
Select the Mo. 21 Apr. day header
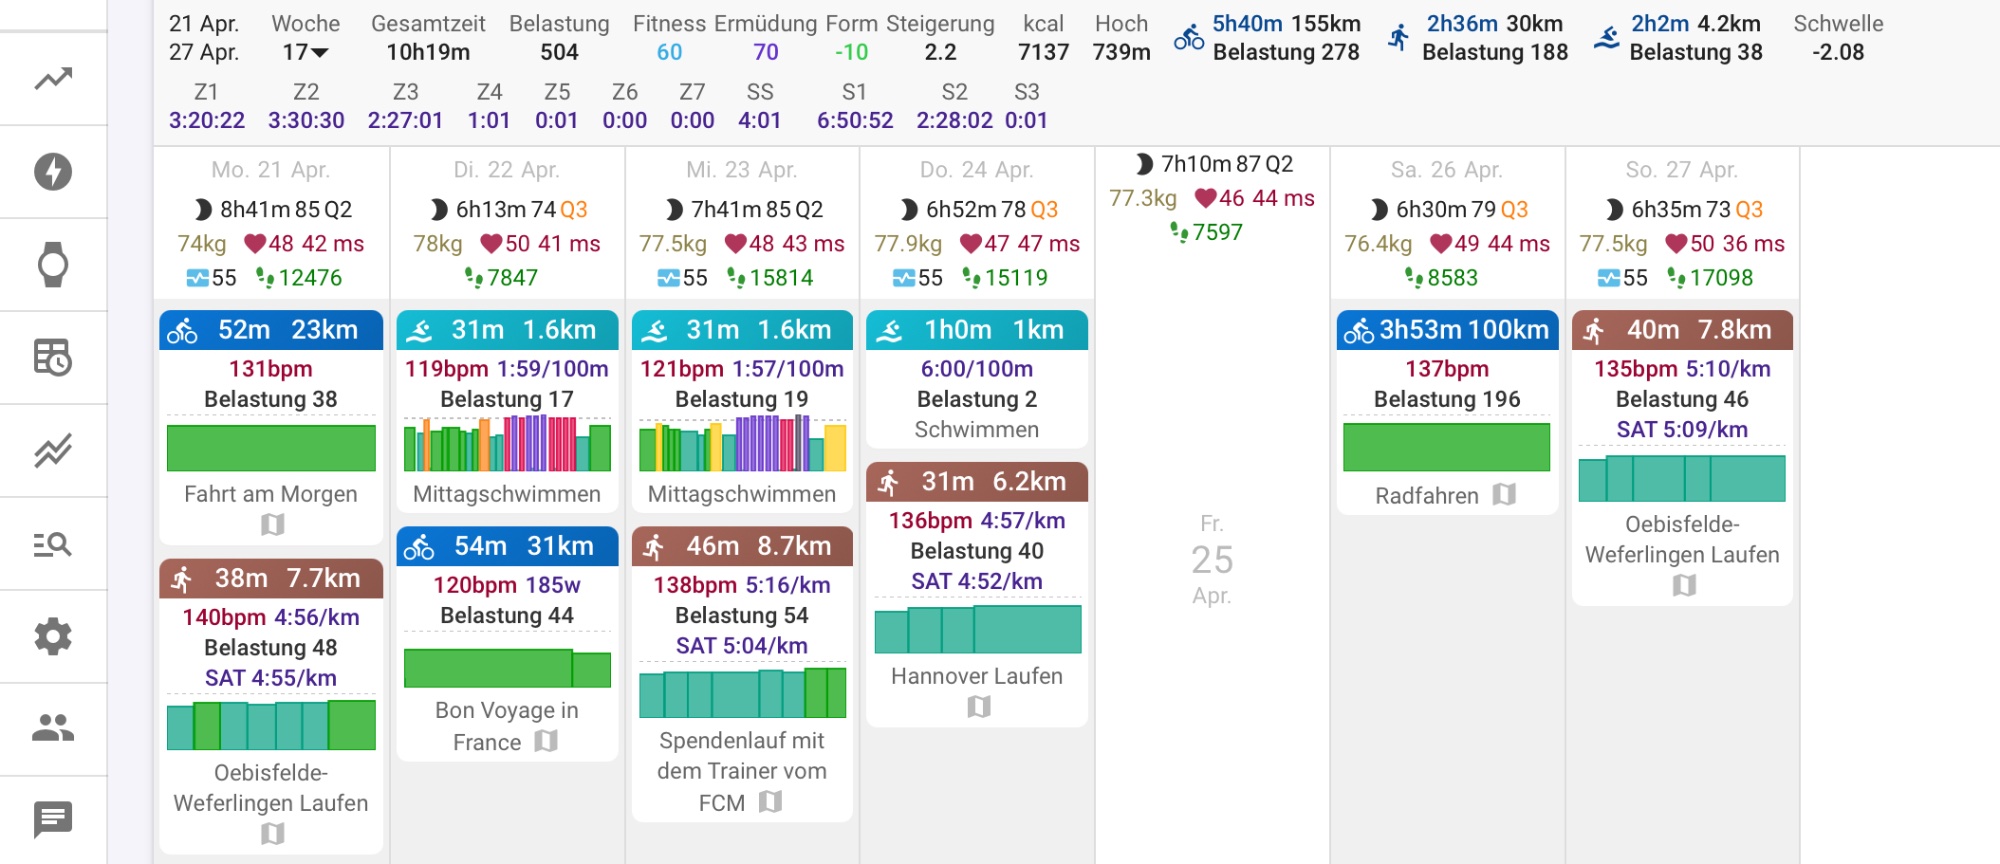coord(270,170)
